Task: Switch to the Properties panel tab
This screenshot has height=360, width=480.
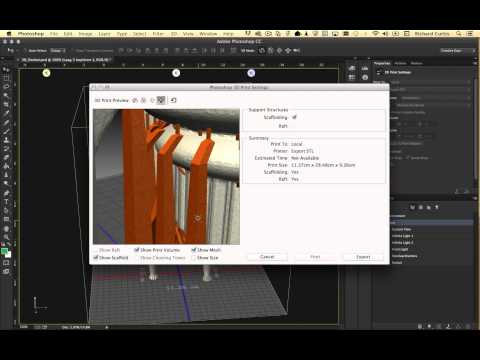Action: (x=382, y=63)
